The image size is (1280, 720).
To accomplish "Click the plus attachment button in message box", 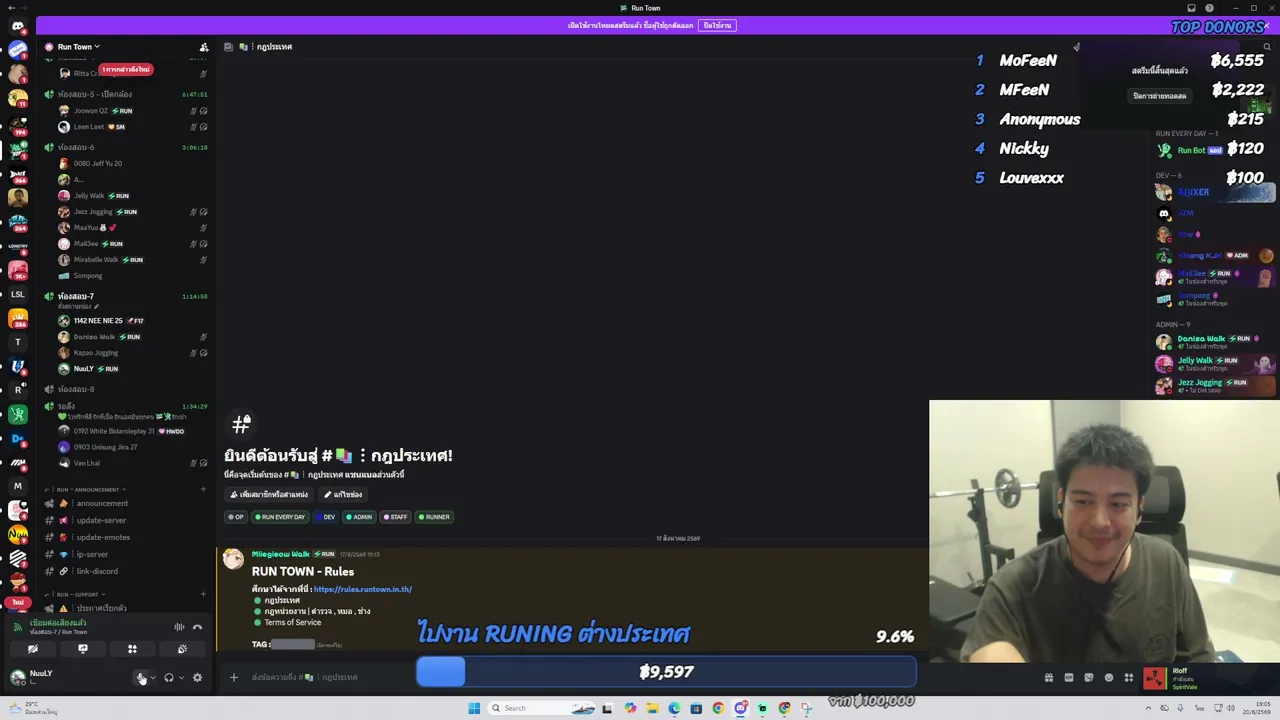I will [x=234, y=677].
